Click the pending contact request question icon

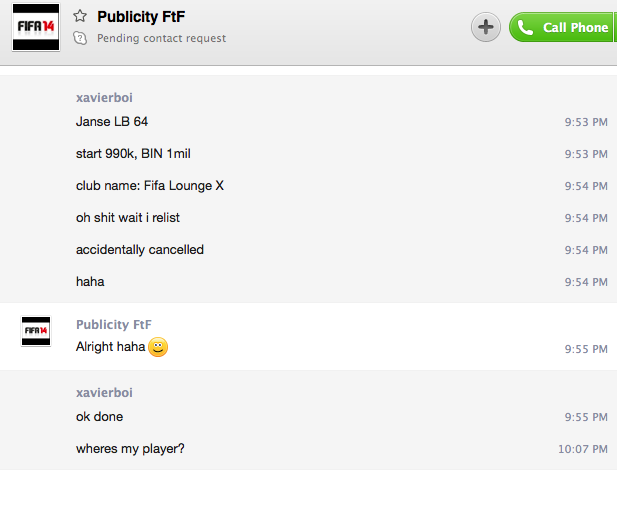(80, 38)
